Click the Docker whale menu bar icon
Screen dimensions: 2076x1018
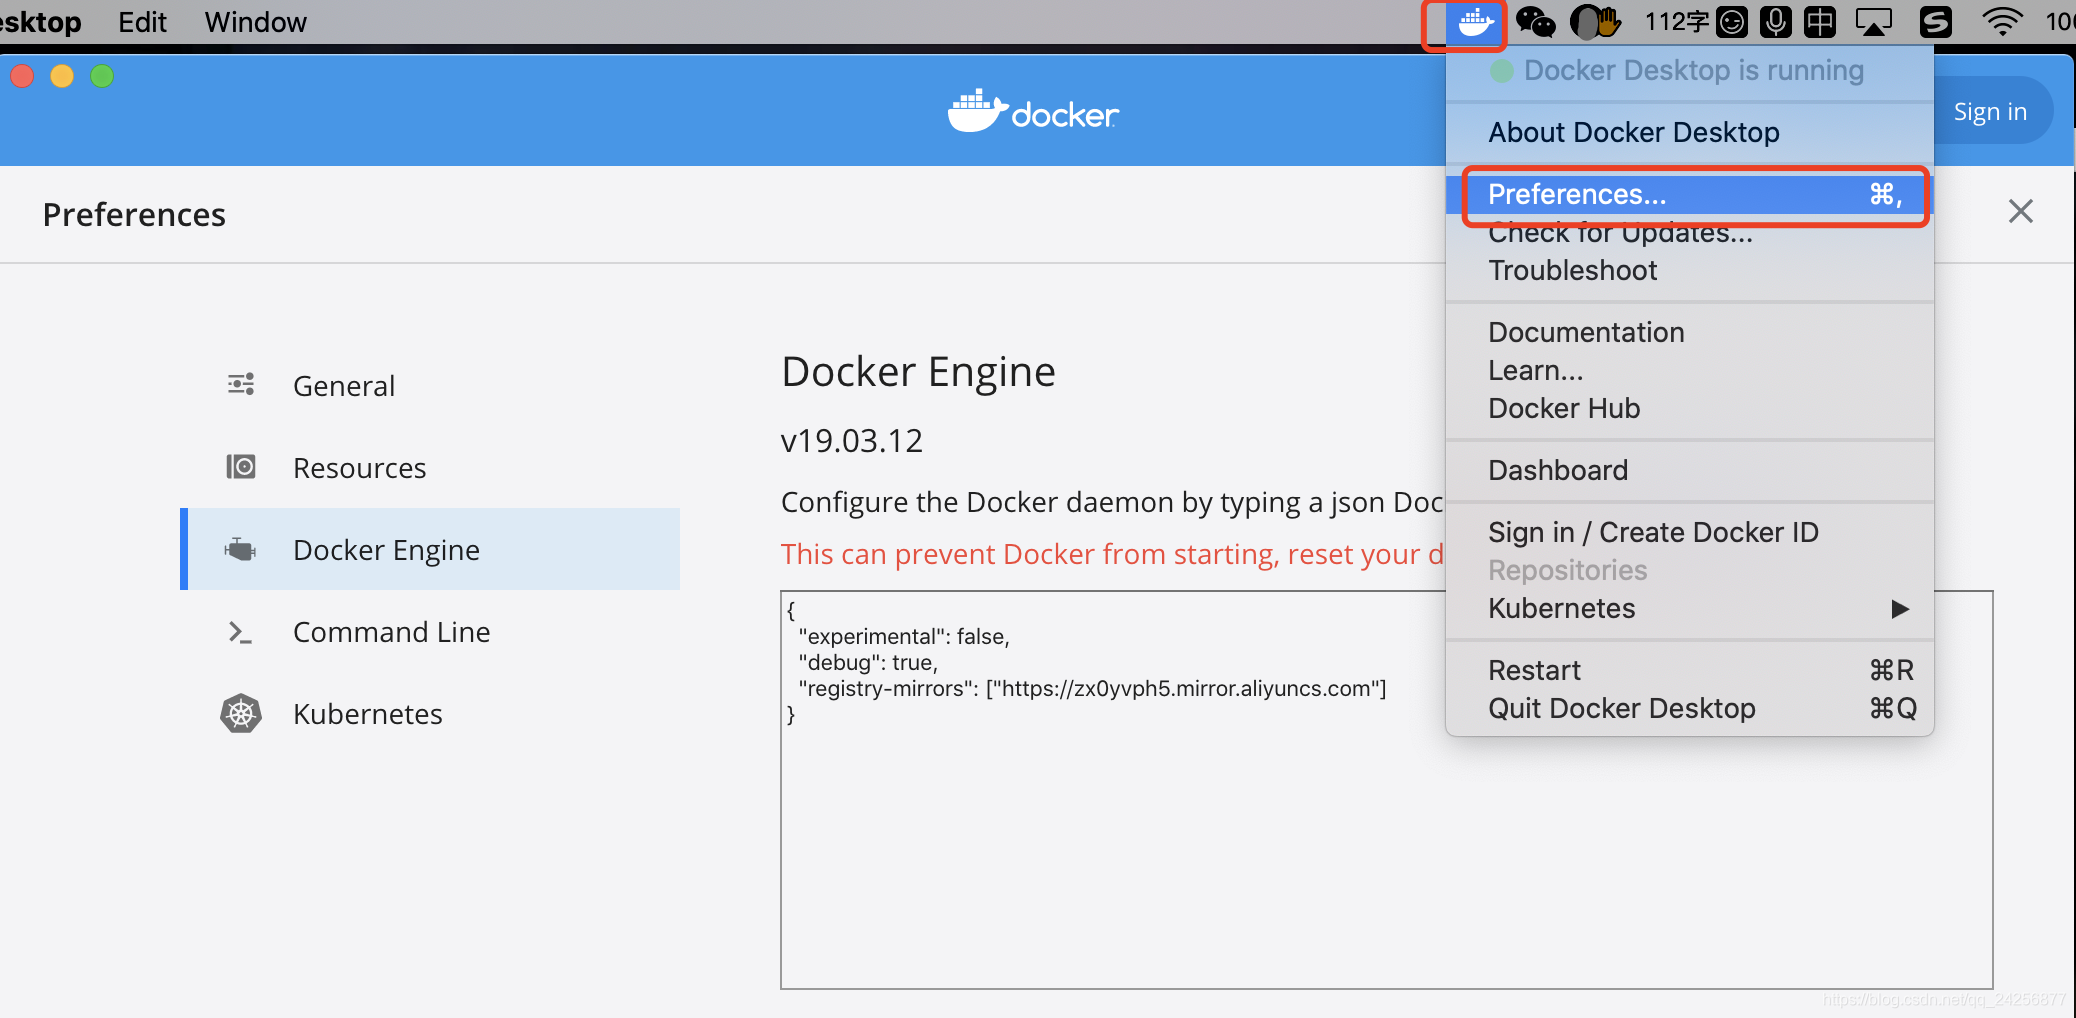[1476, 22]
